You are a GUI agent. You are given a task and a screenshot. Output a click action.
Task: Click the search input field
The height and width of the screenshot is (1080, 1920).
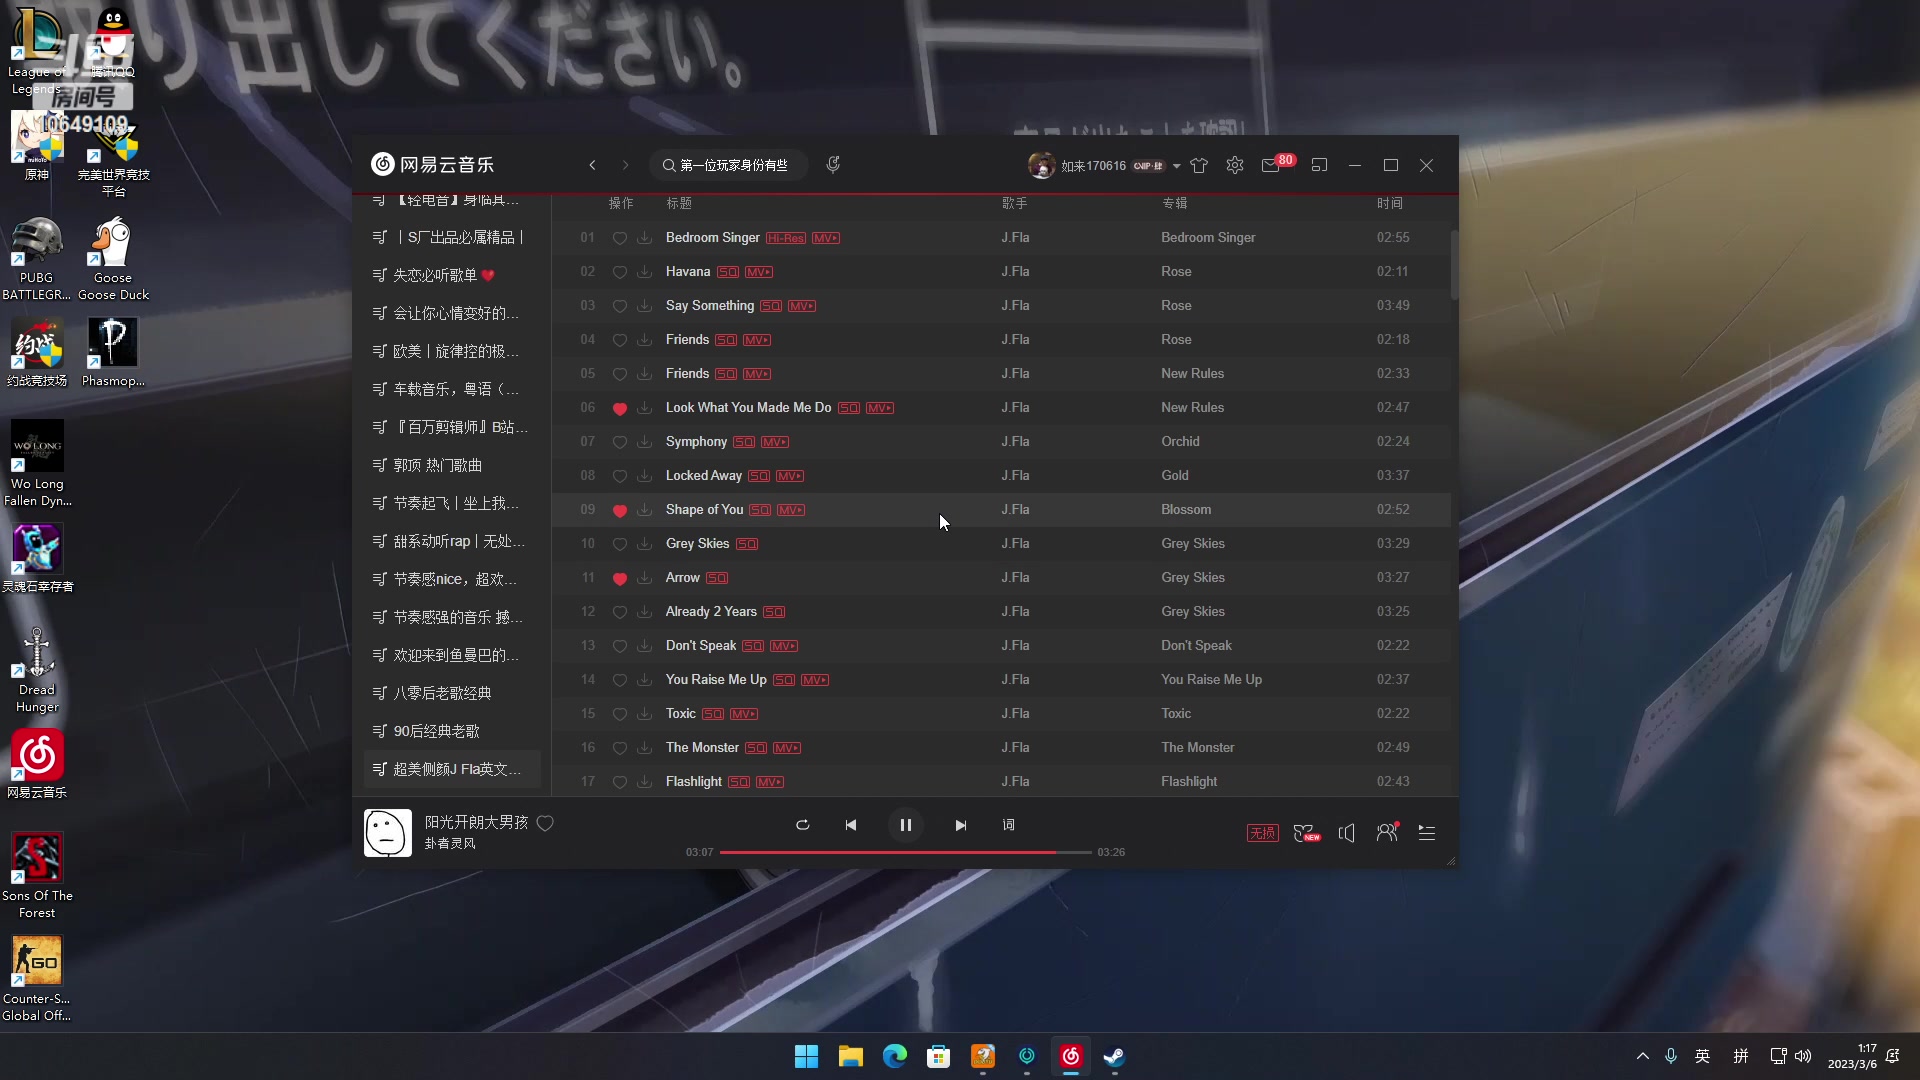[730, 164]
